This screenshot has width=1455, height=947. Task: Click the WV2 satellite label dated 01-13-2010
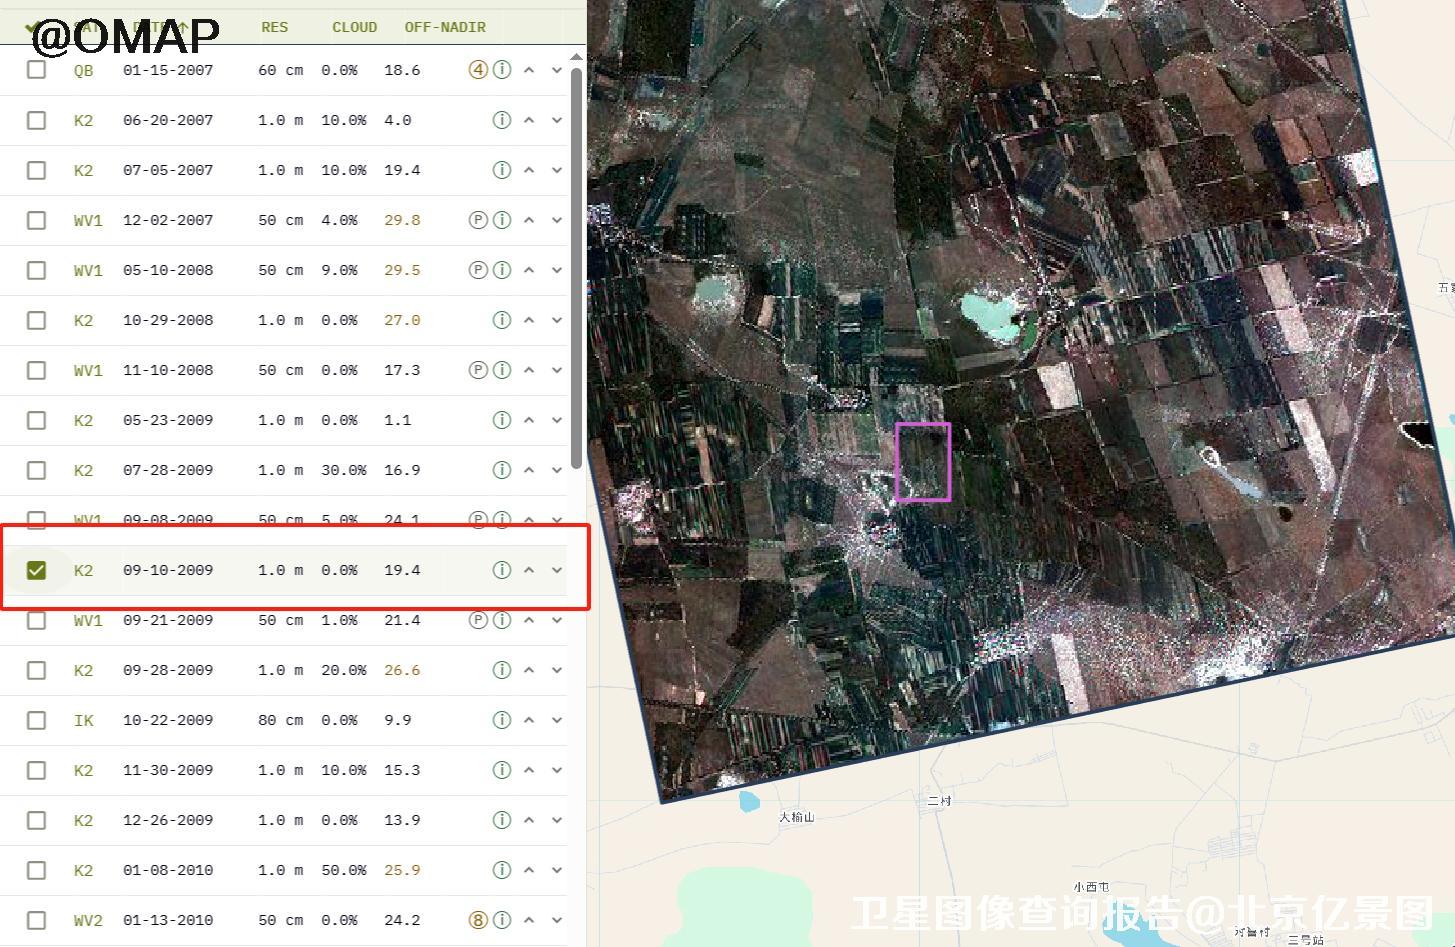tap(88, 920)
